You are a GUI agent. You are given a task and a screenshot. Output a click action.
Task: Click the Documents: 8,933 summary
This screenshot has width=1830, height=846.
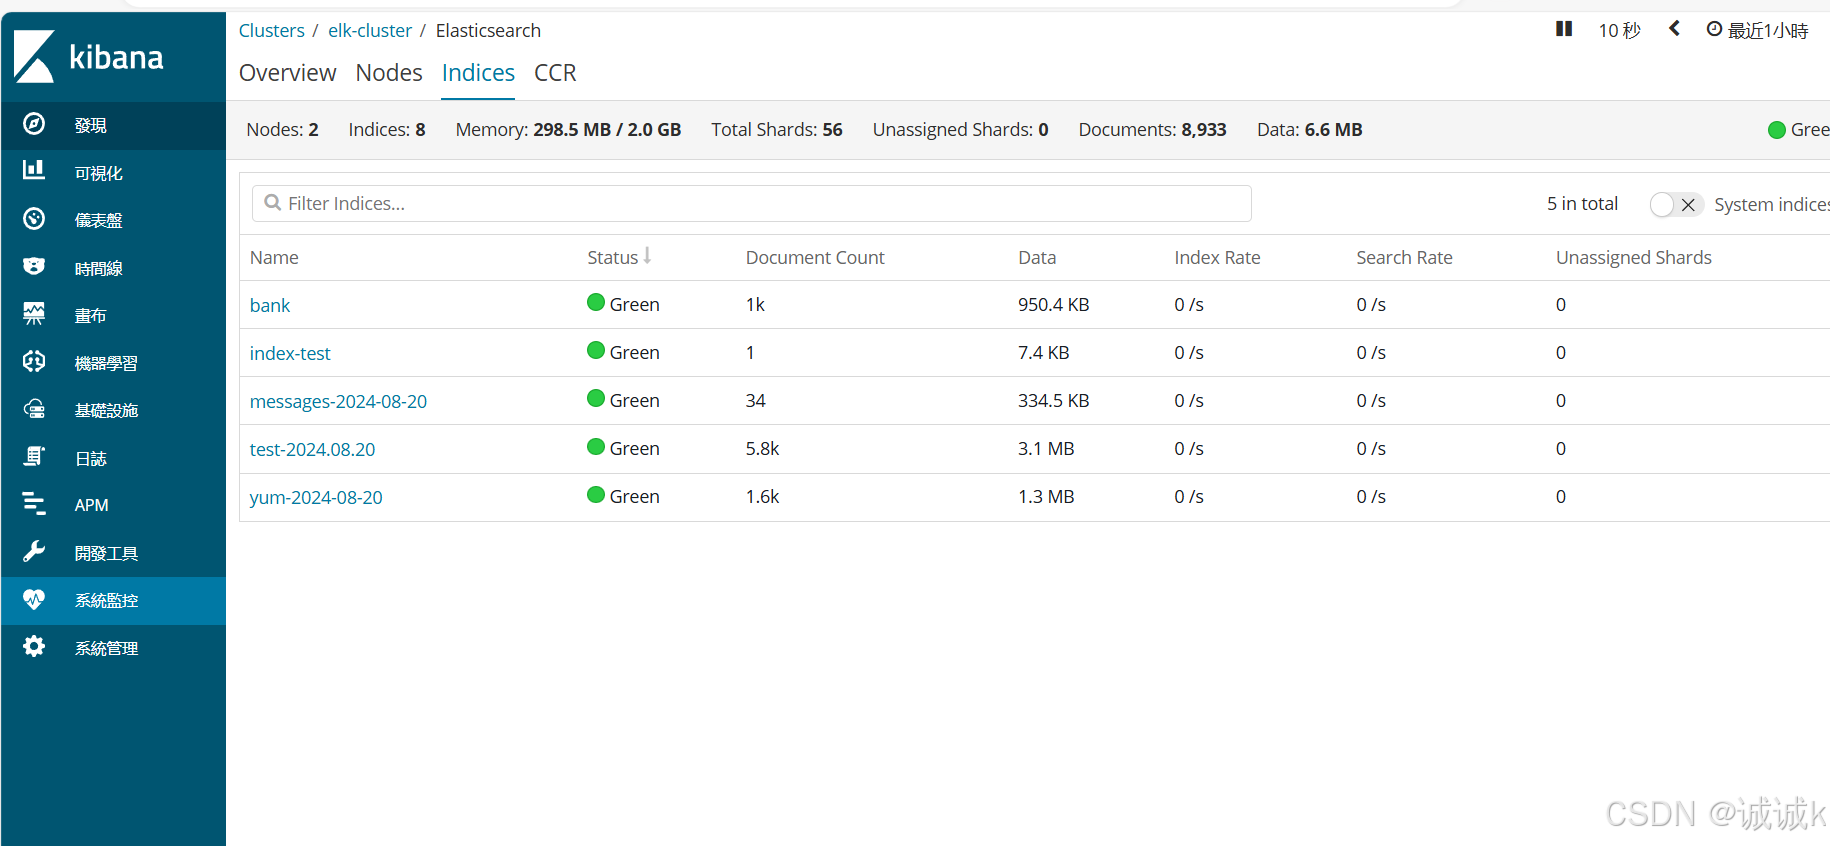coord(1152,129)
